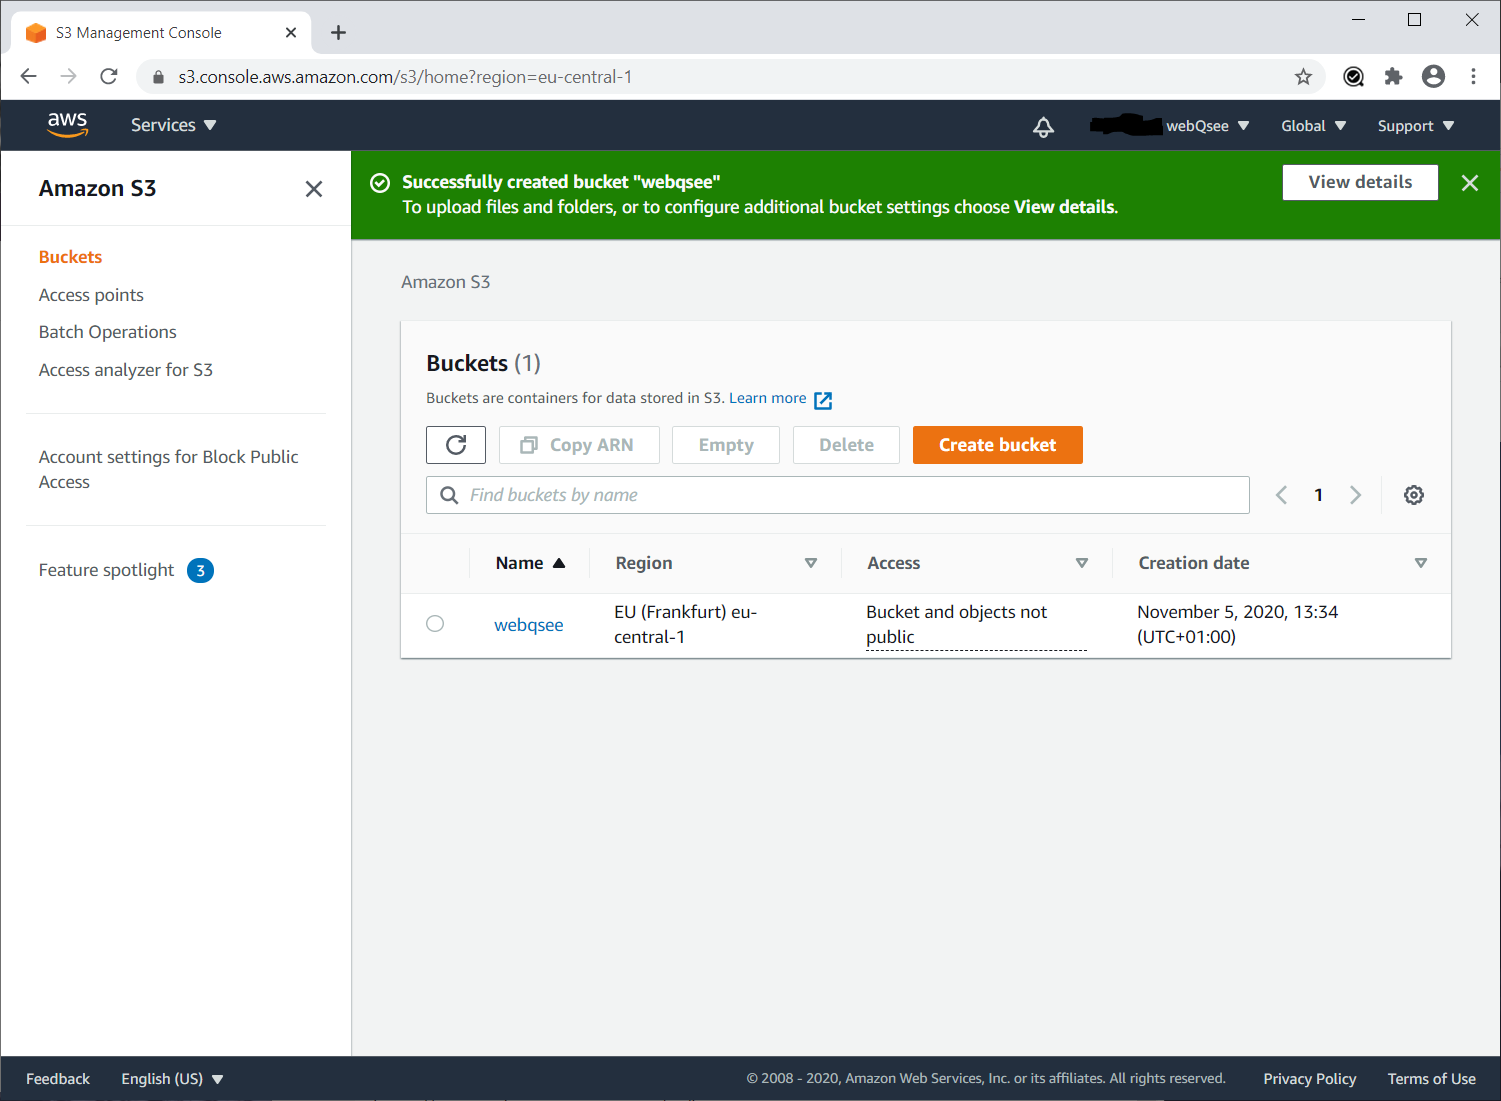Expand the Services dropdown
The height and width of the screenshot is (1101, 1501).
[173, 125]
